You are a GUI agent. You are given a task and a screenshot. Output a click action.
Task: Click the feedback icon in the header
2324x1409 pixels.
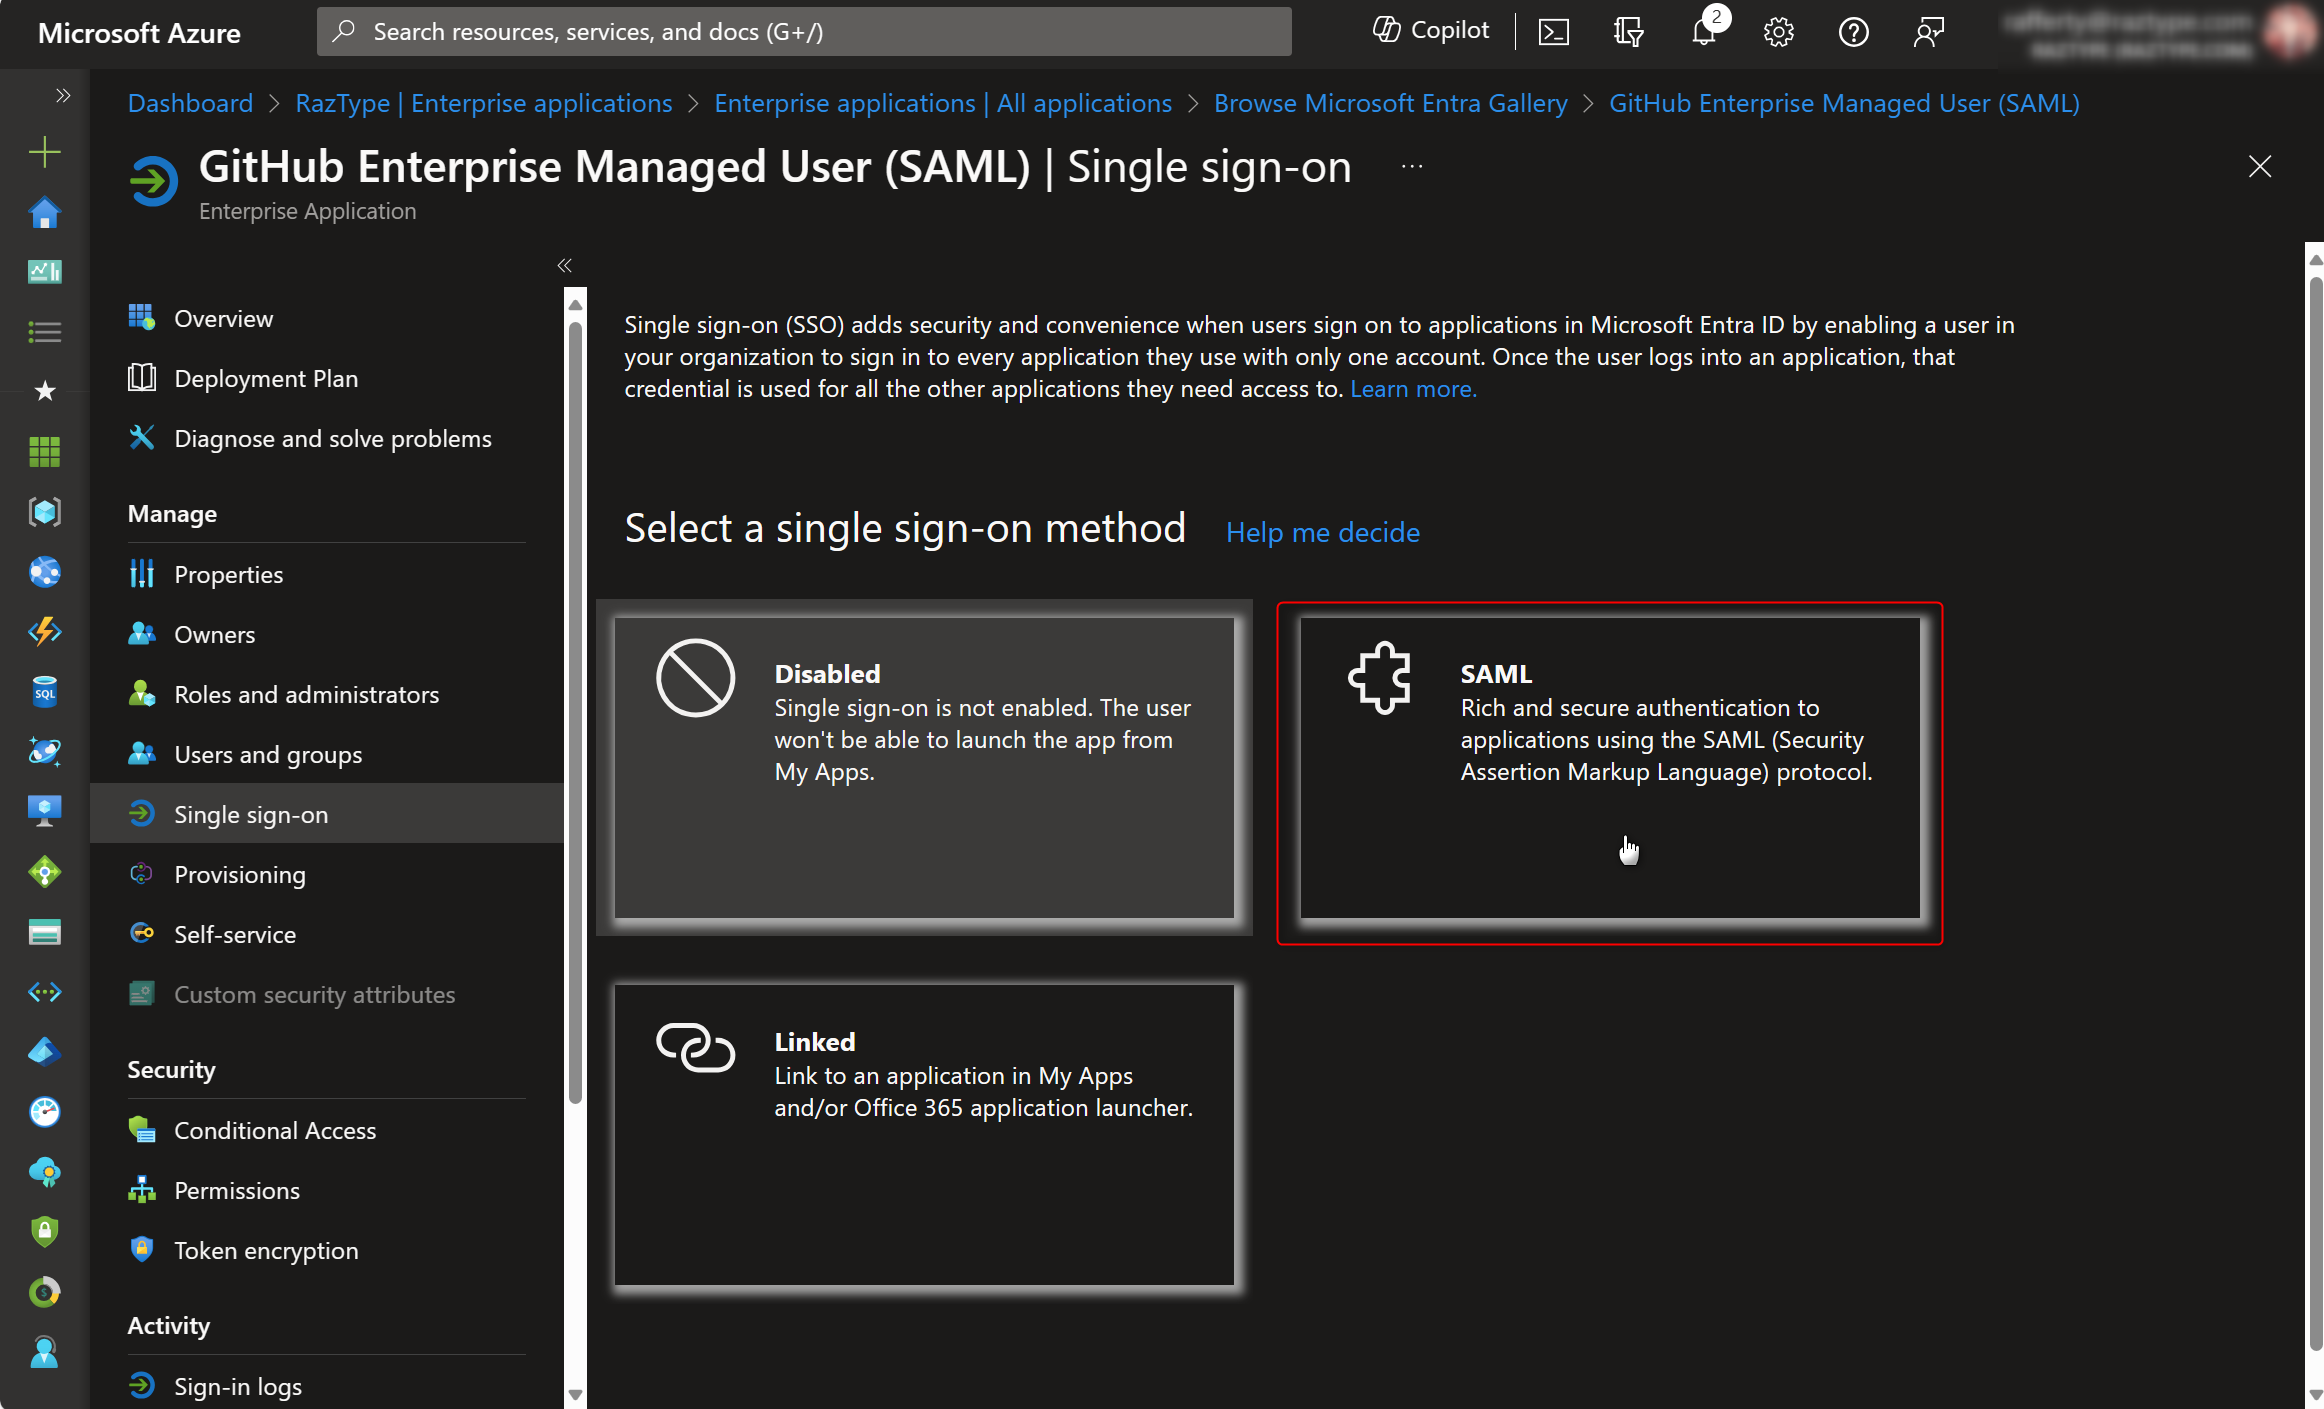(1928, 32)
